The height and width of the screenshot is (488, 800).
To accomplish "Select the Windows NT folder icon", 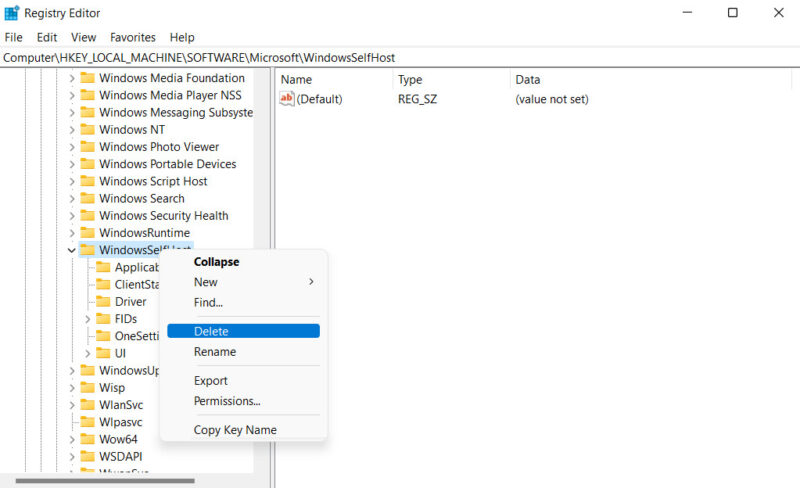I will pyautogui.click(x=88, y=129).
